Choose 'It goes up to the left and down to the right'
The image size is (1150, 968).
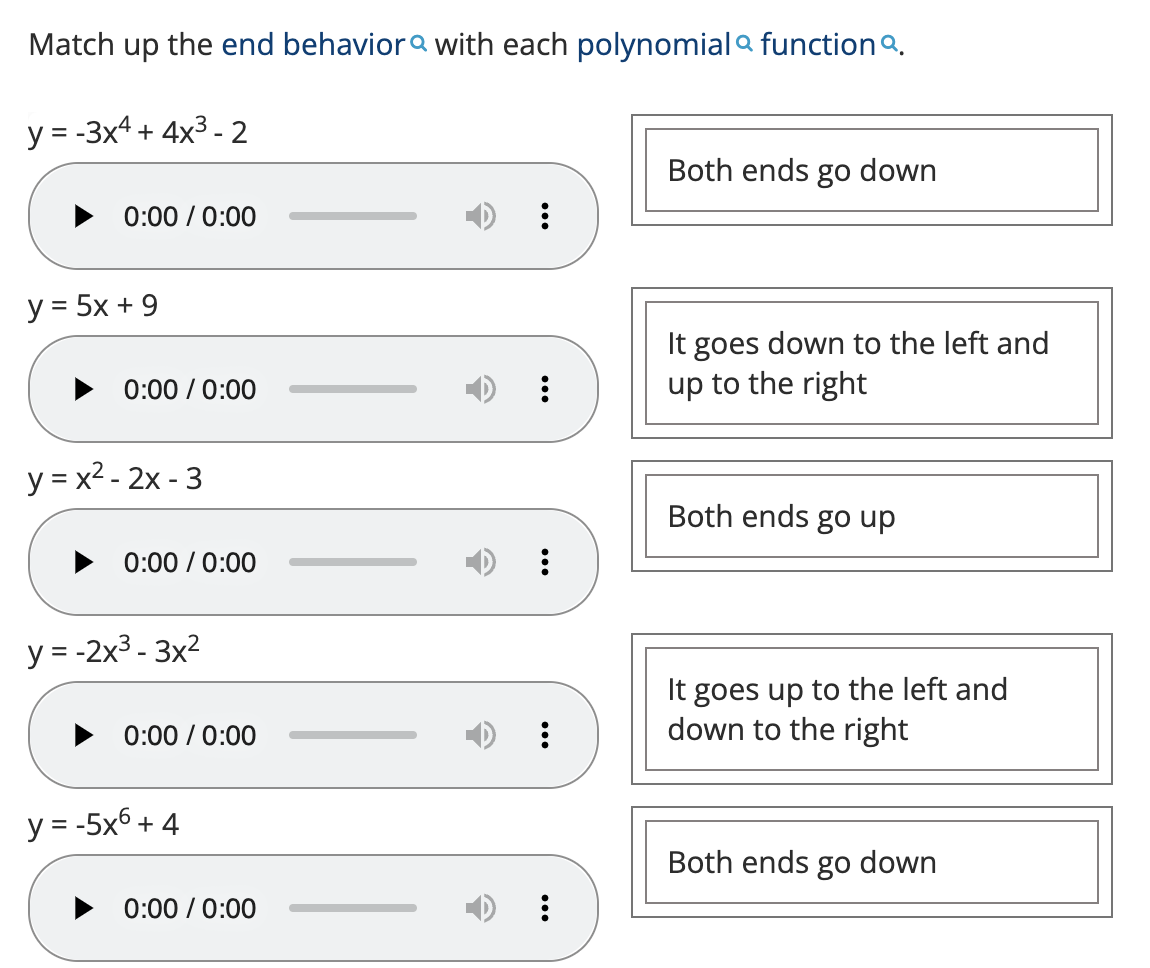[871, 709]
